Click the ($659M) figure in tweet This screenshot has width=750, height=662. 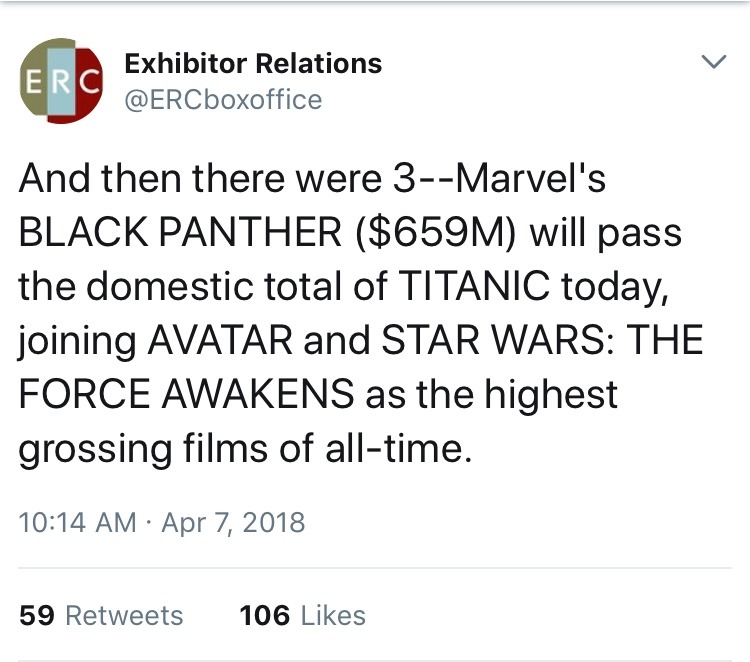[x=435, y=233]
